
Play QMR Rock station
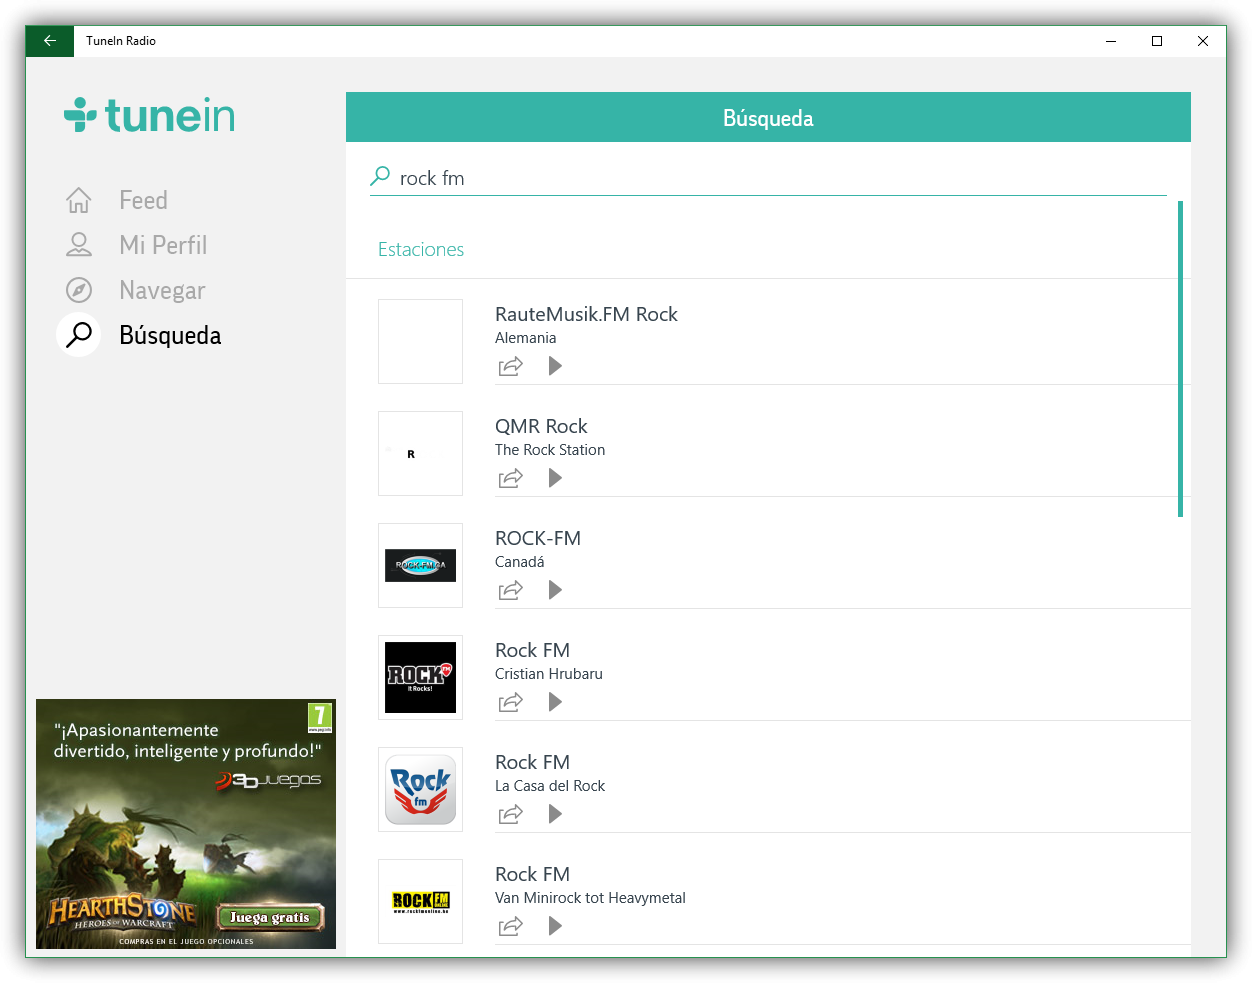pyautogui.click(x=555, y=478)
